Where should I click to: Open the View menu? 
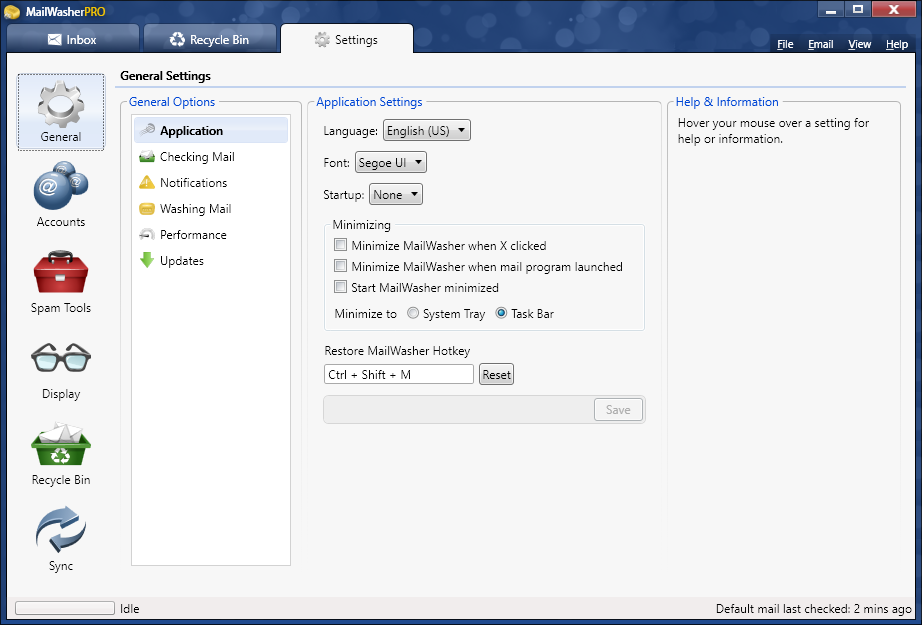[x=859, y=44]
